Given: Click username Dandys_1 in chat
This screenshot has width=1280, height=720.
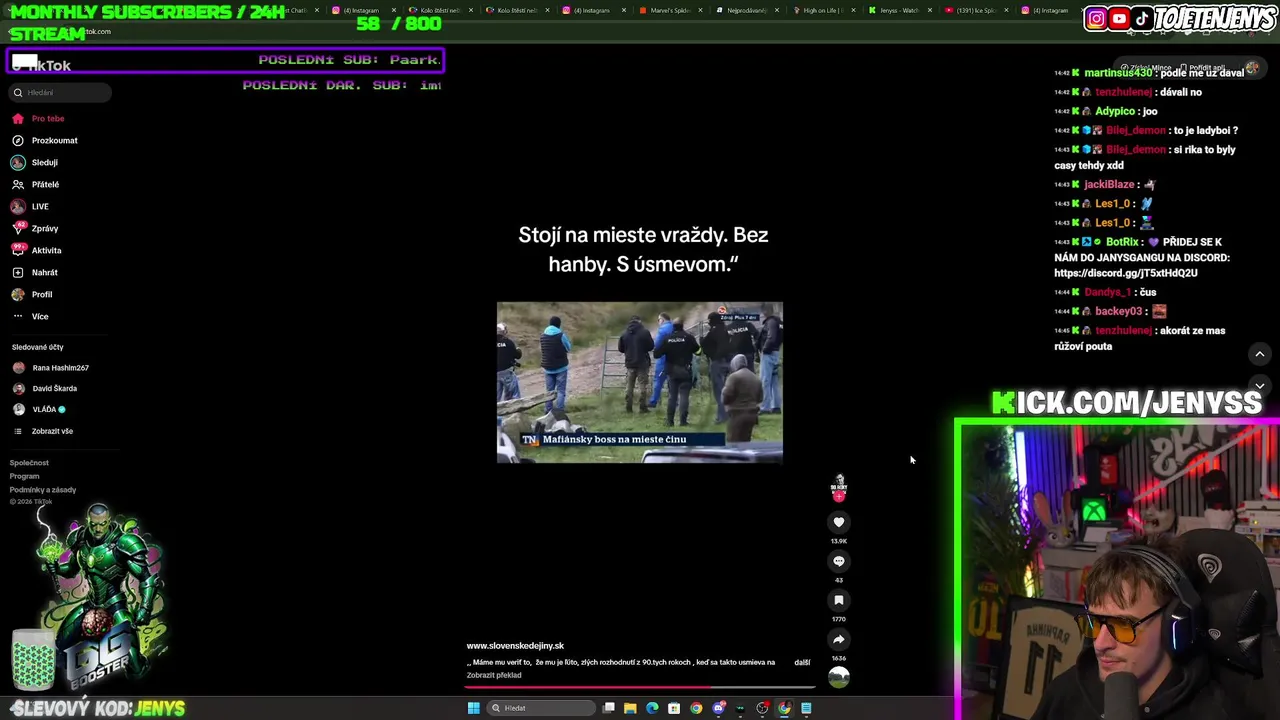Looking at the screenshot, I should coord(1106,292).
